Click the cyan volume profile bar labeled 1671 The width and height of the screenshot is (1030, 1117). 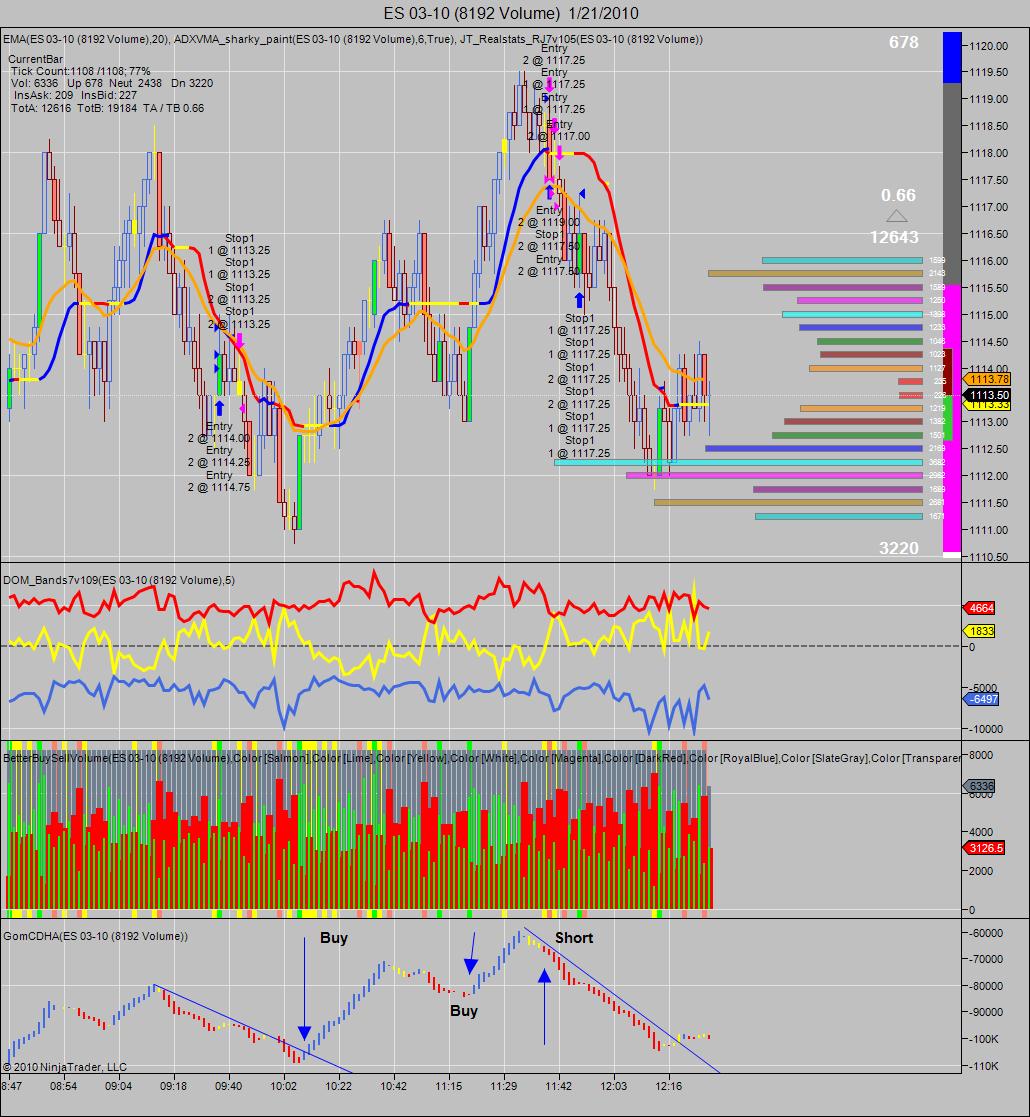click(x=838, y=516)
